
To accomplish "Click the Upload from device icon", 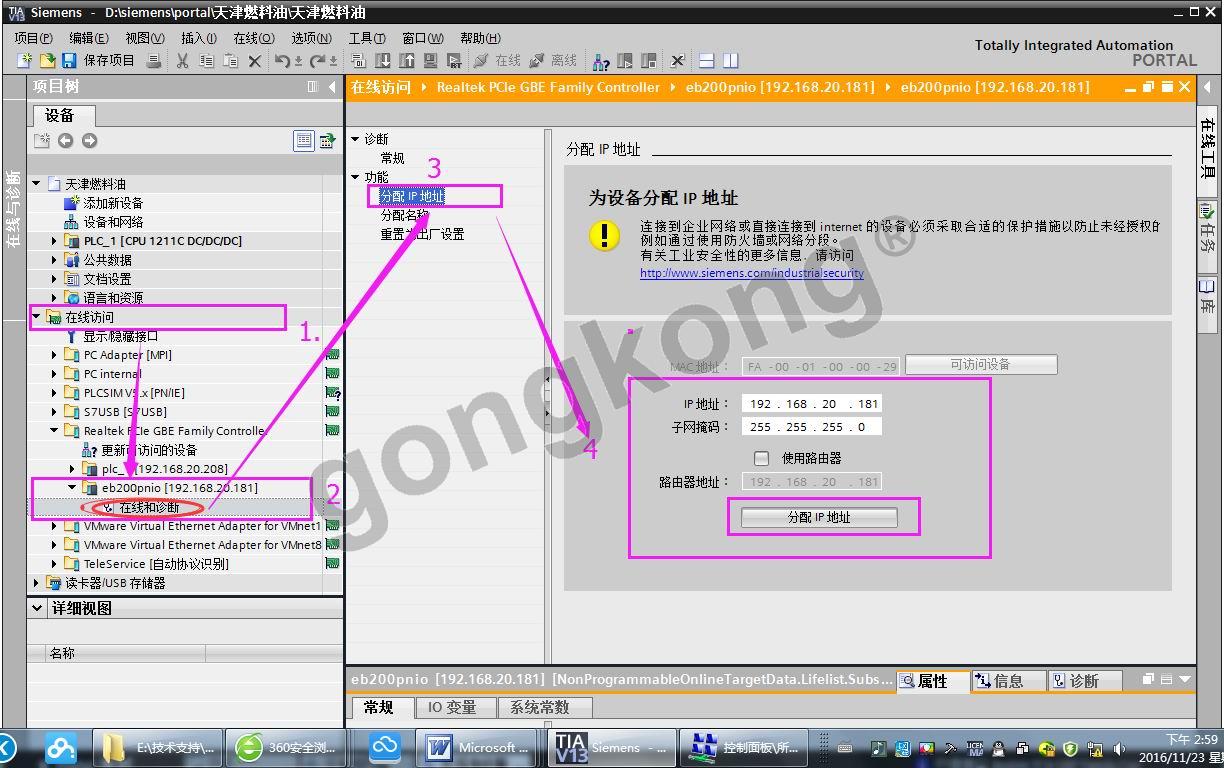I will (x=406, y=61).
